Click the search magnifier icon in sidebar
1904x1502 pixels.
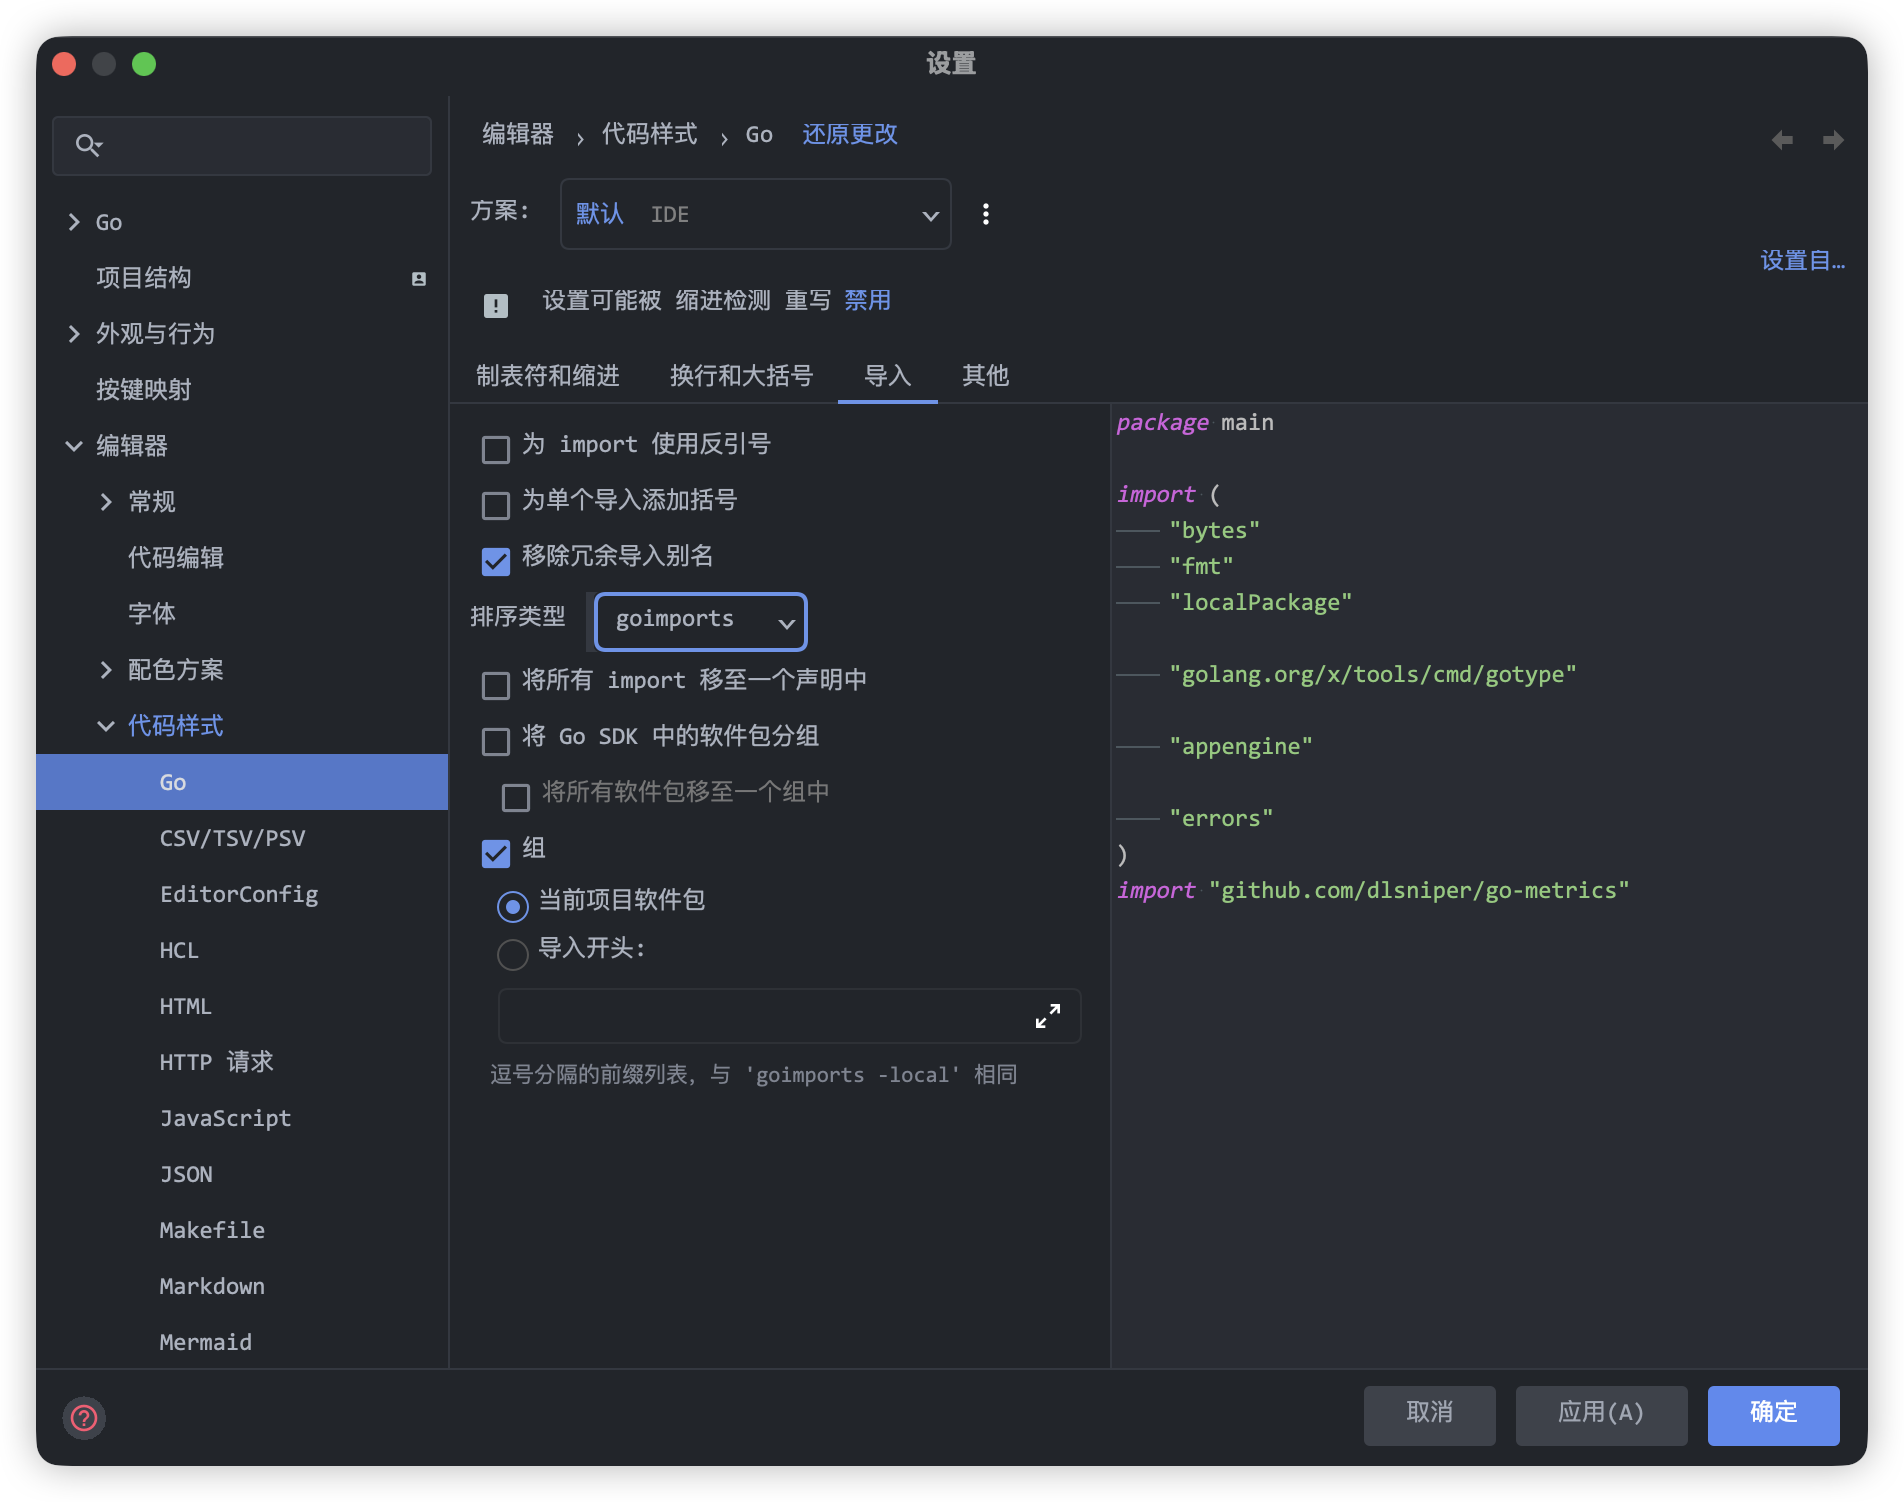[x=88, y=146]
